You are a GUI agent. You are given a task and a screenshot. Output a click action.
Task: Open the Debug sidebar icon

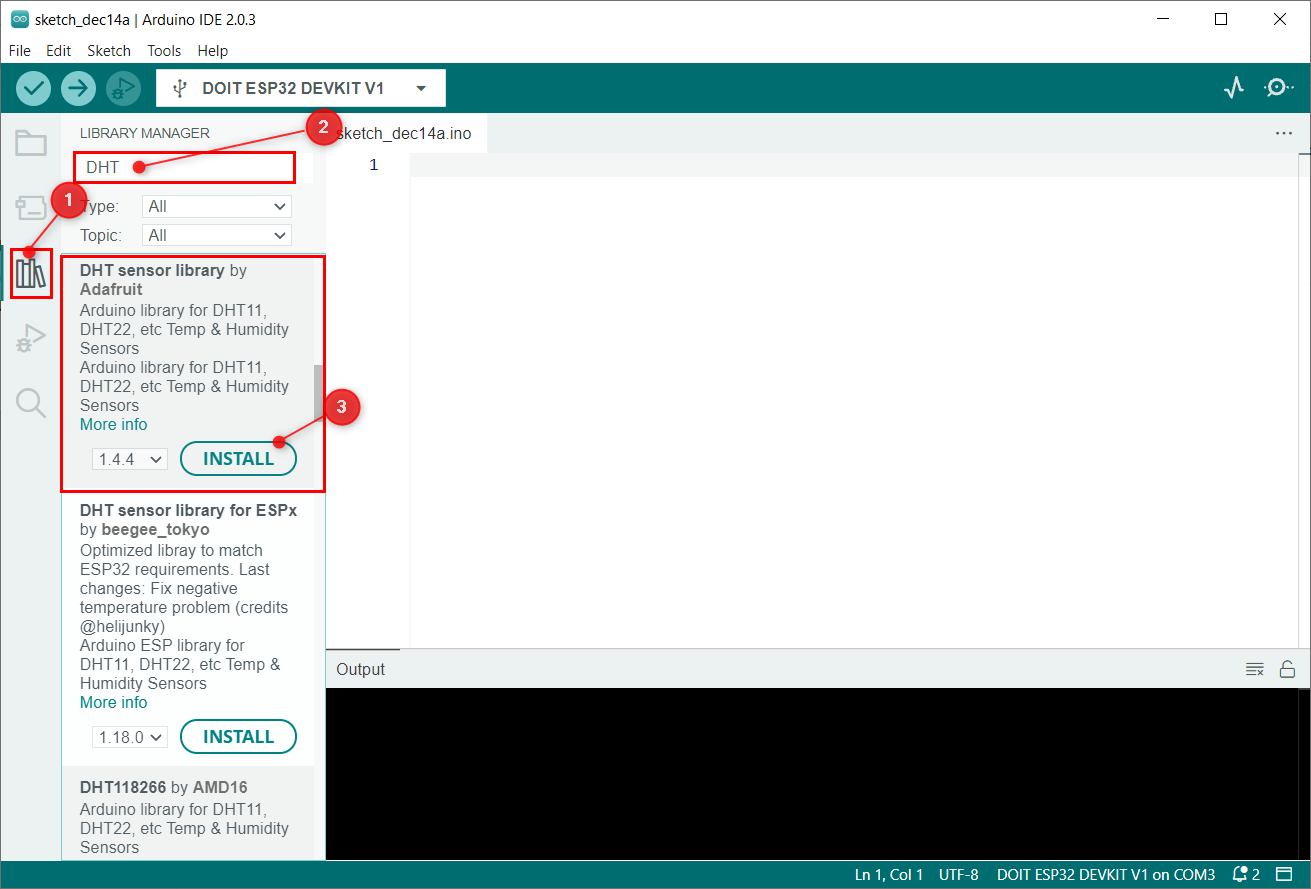point(31,339)
